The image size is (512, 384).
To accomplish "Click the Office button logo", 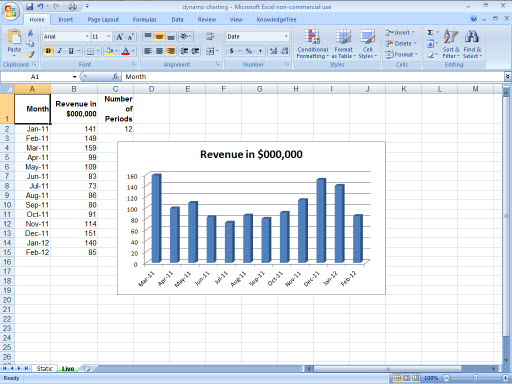I will [x=11, y=12].
